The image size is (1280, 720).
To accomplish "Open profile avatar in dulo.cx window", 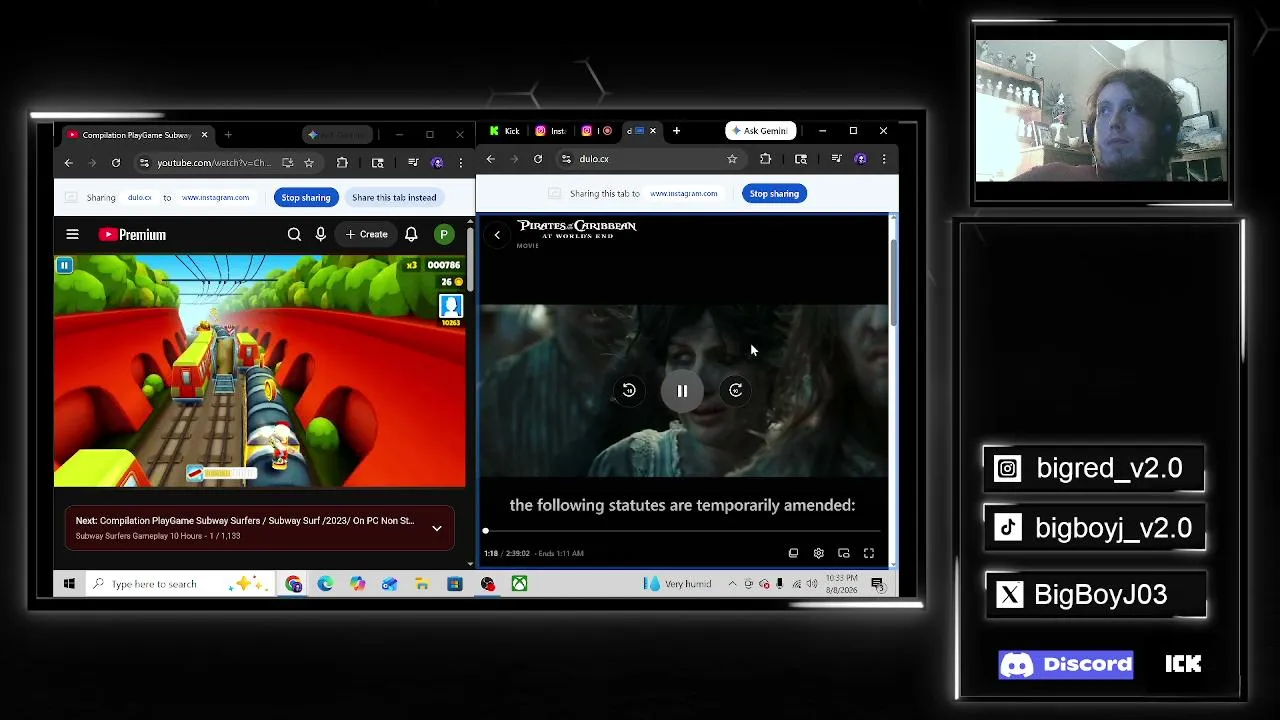I will tap(860, 159).
